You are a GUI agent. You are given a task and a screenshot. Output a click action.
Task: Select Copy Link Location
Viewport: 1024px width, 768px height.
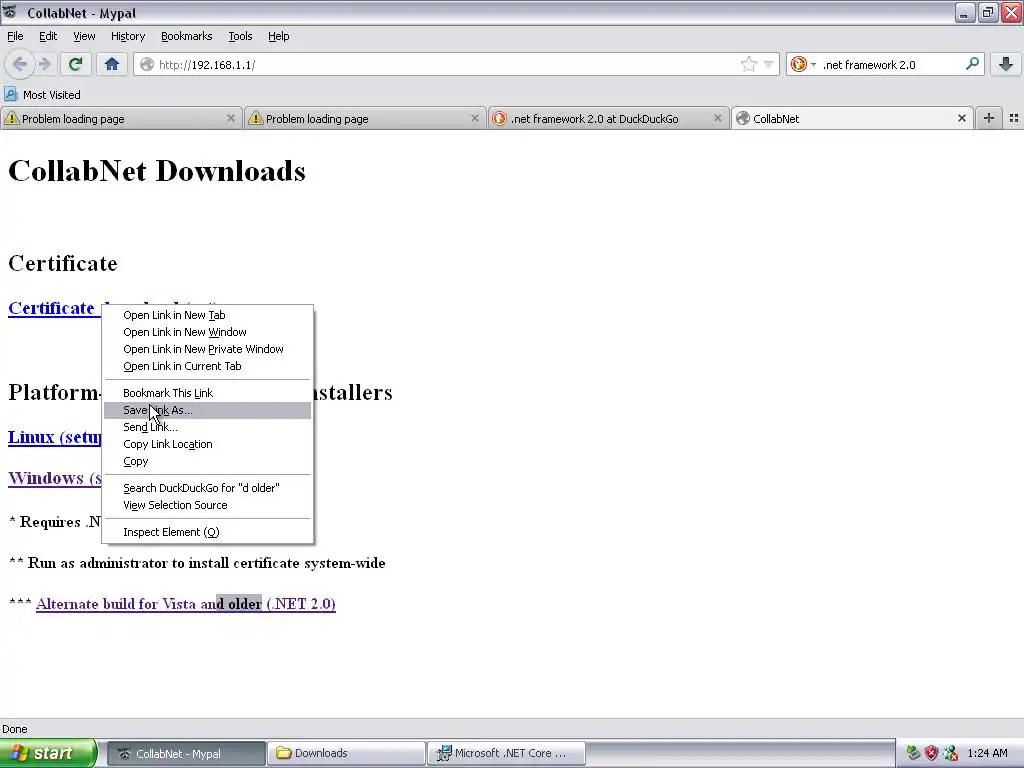207,444
